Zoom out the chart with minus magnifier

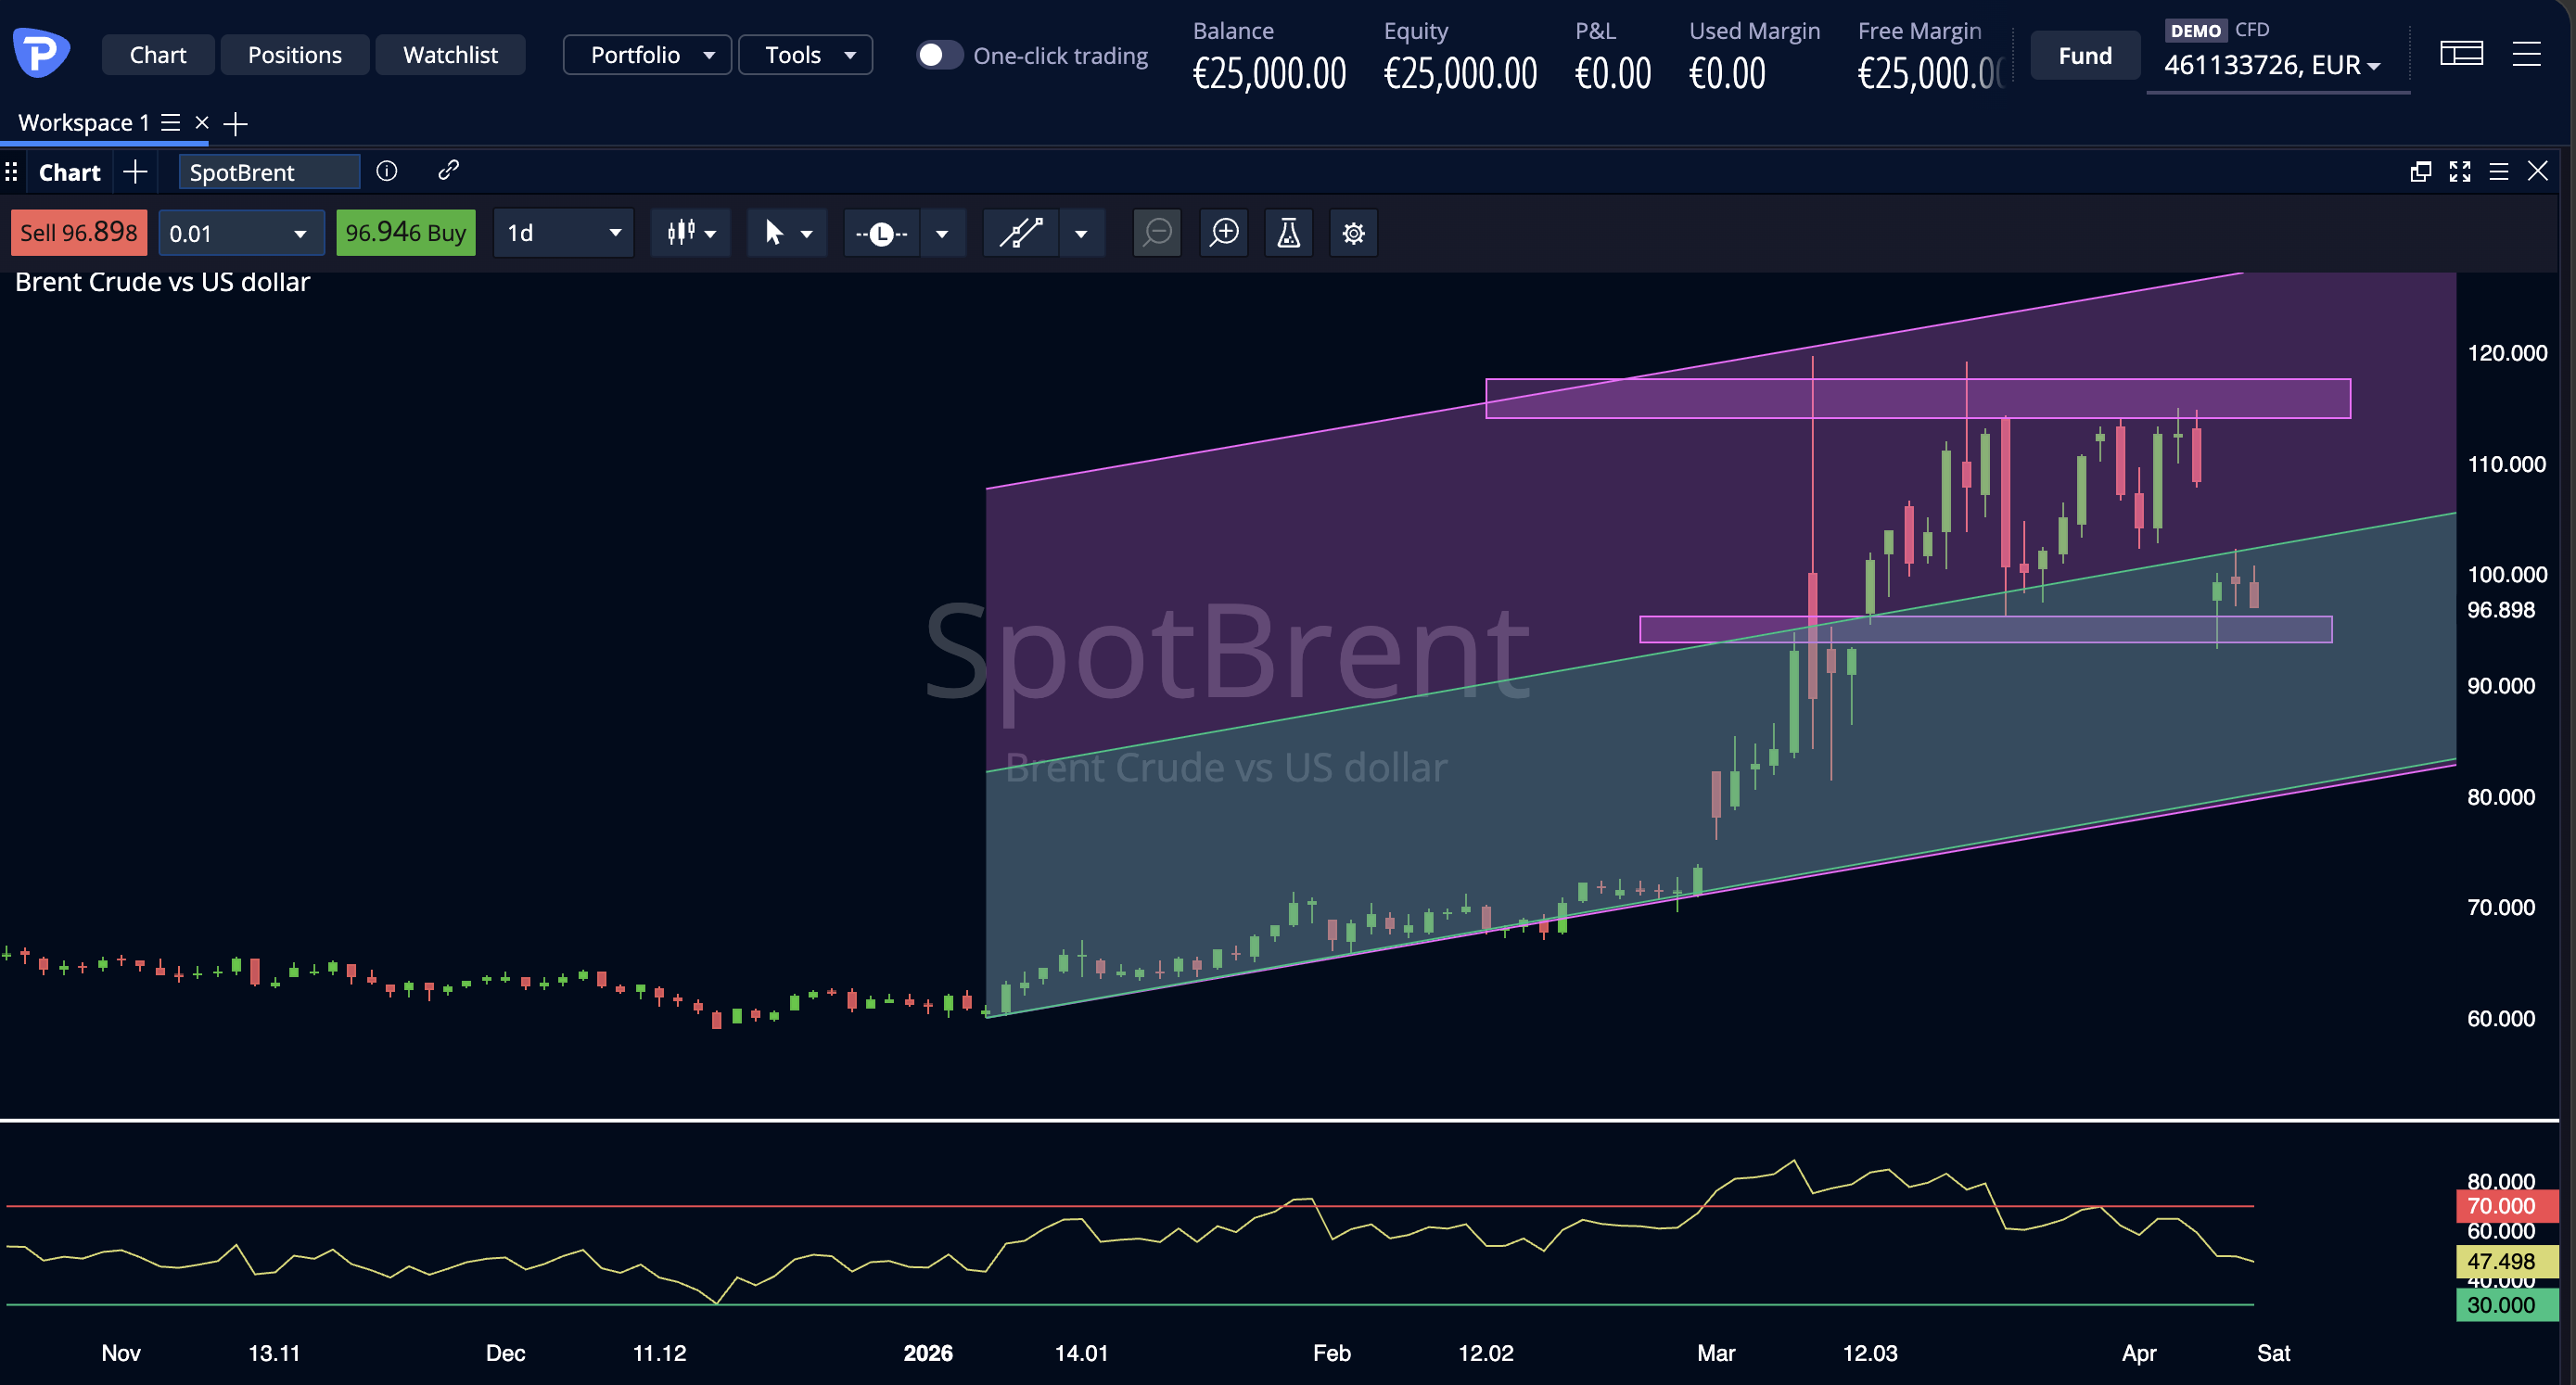1157,233
